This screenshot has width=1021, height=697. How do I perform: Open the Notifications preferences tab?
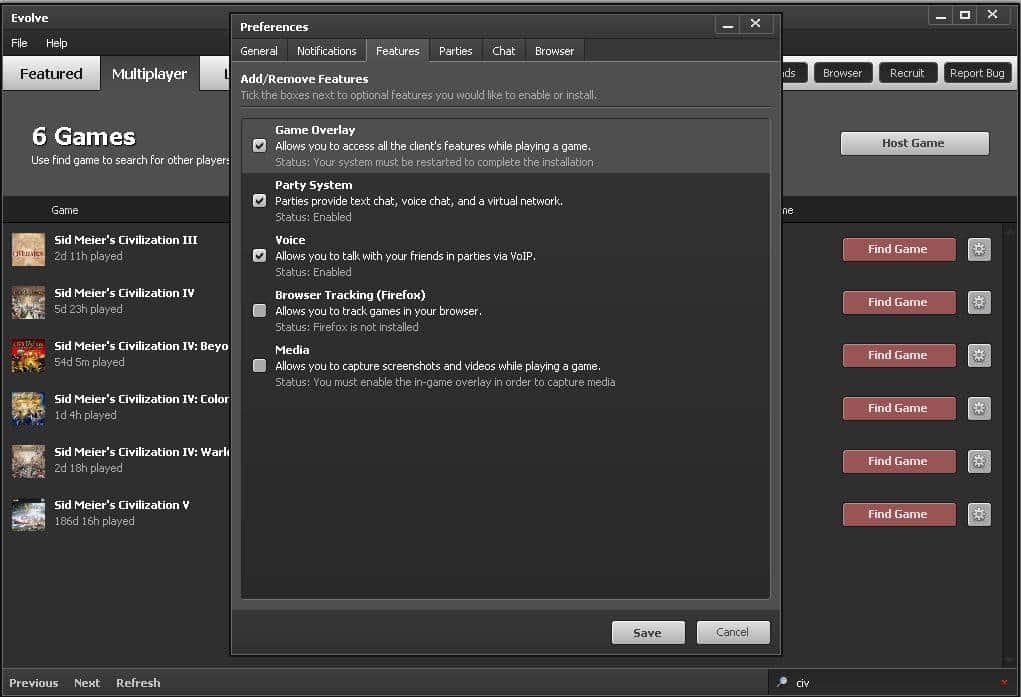(326, 51)
